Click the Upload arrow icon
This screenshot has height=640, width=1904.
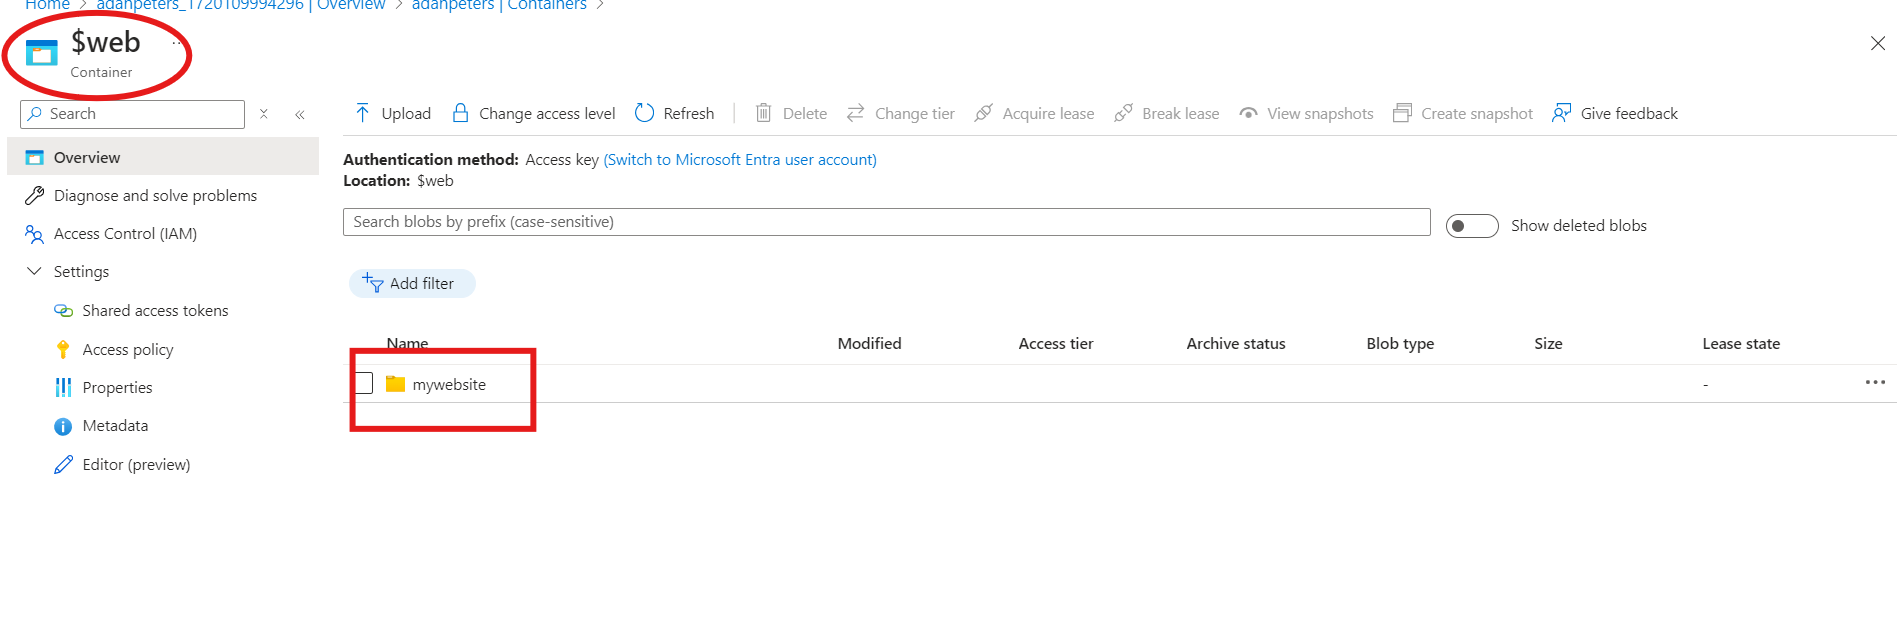click(x=362, y=113)
